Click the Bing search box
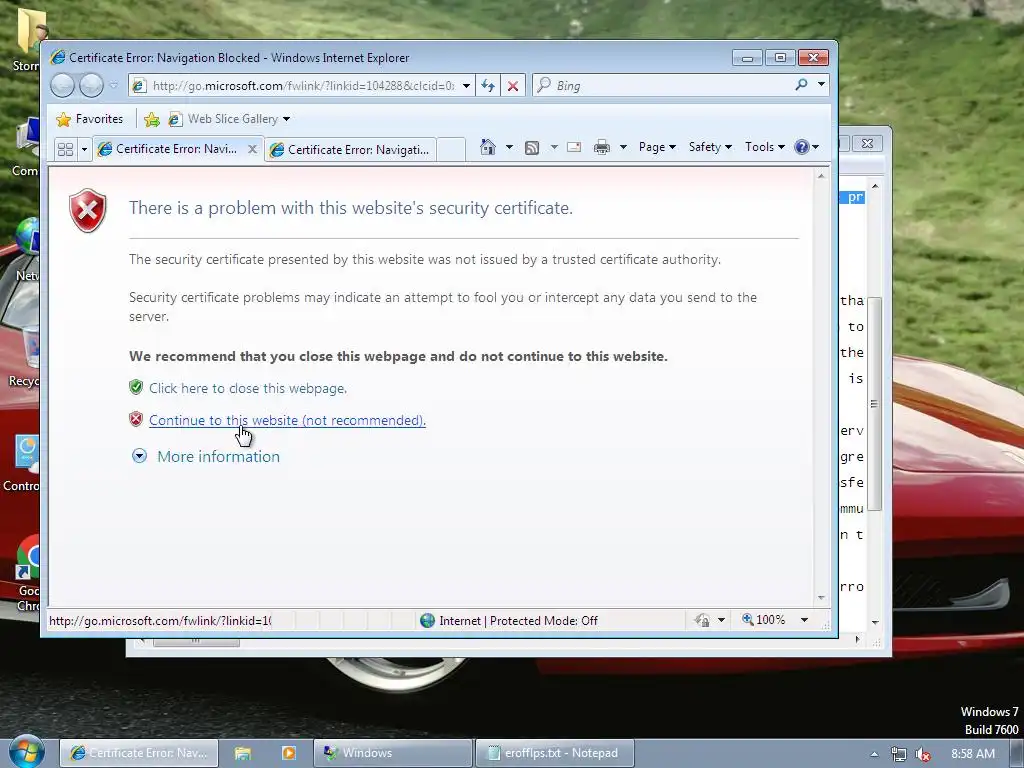Image resolution: width=1024 pixels, height=768 pixels. (663, 86)
